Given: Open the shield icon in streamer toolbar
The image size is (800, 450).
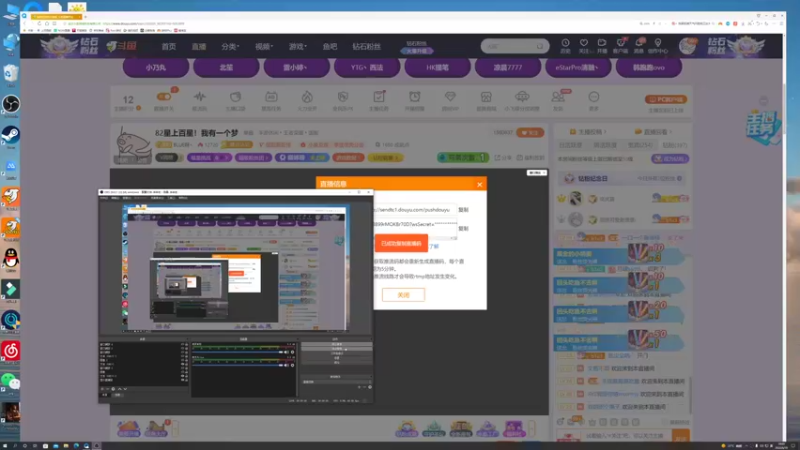Looking at the screenshot, I should tap(343, 97).
